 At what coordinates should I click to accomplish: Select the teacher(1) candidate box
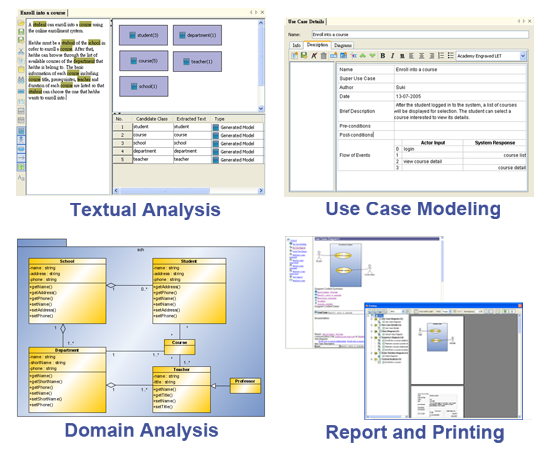[197, 61]
